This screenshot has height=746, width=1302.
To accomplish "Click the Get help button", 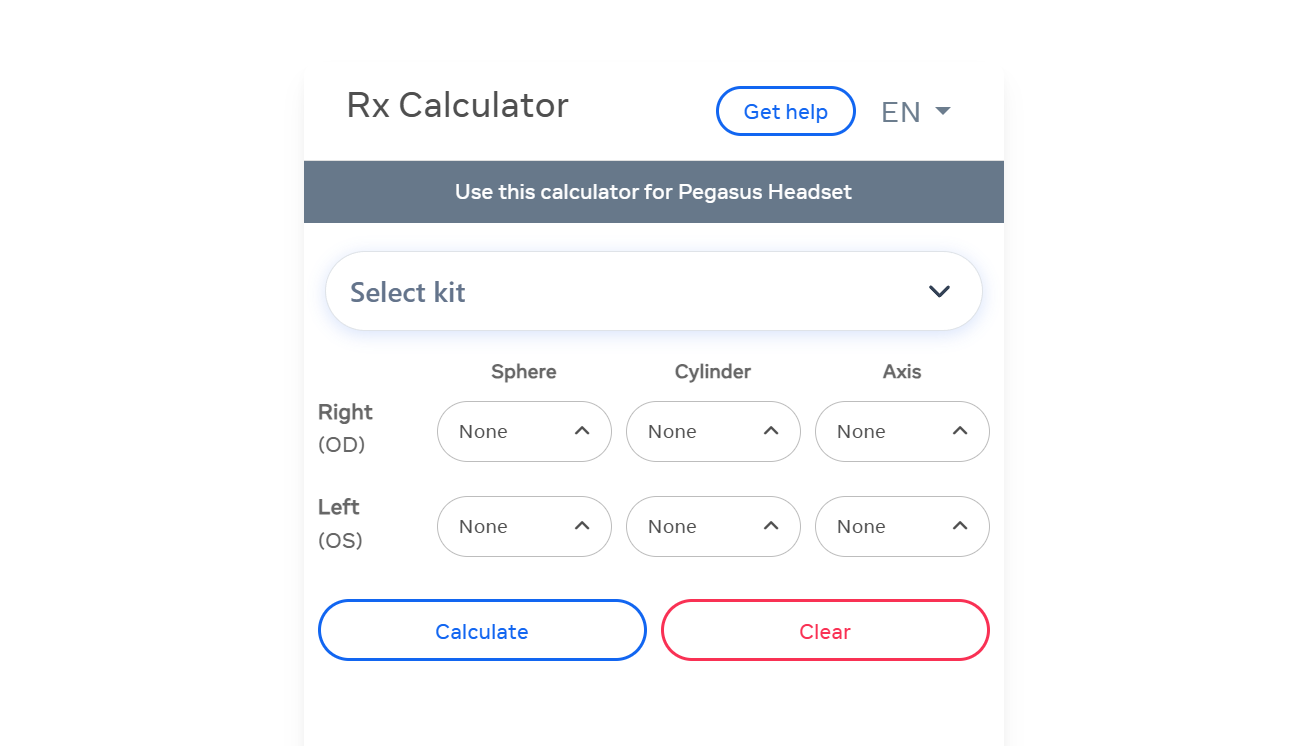I will pos(786,111).
